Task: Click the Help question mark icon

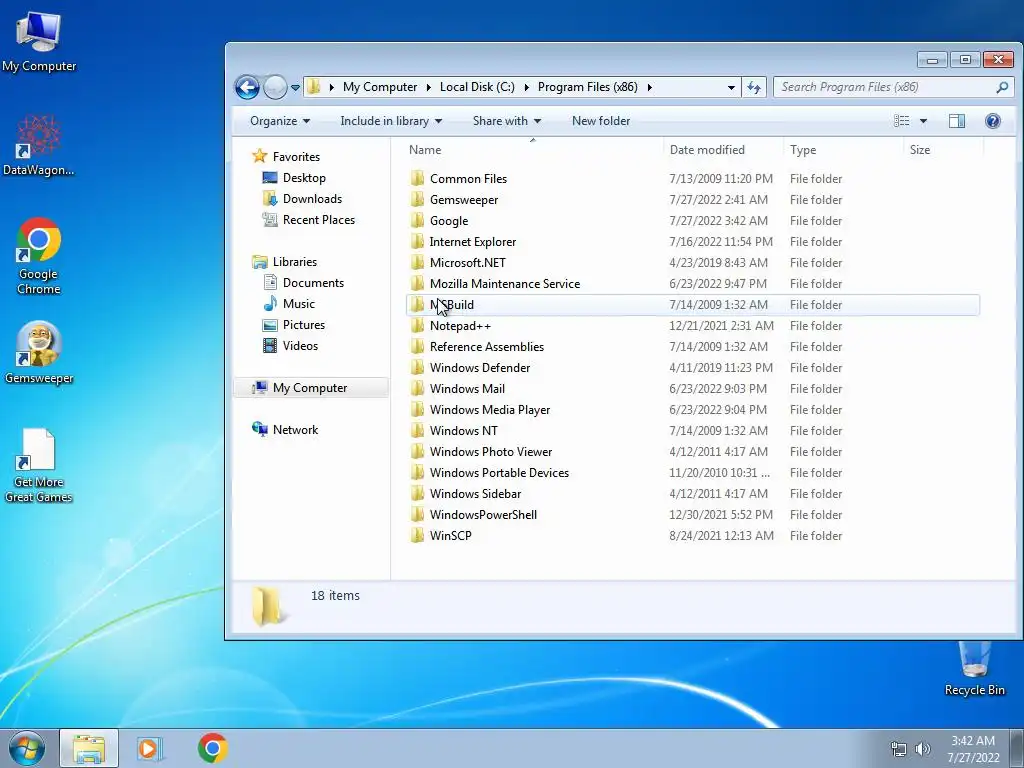Action: 993,121
